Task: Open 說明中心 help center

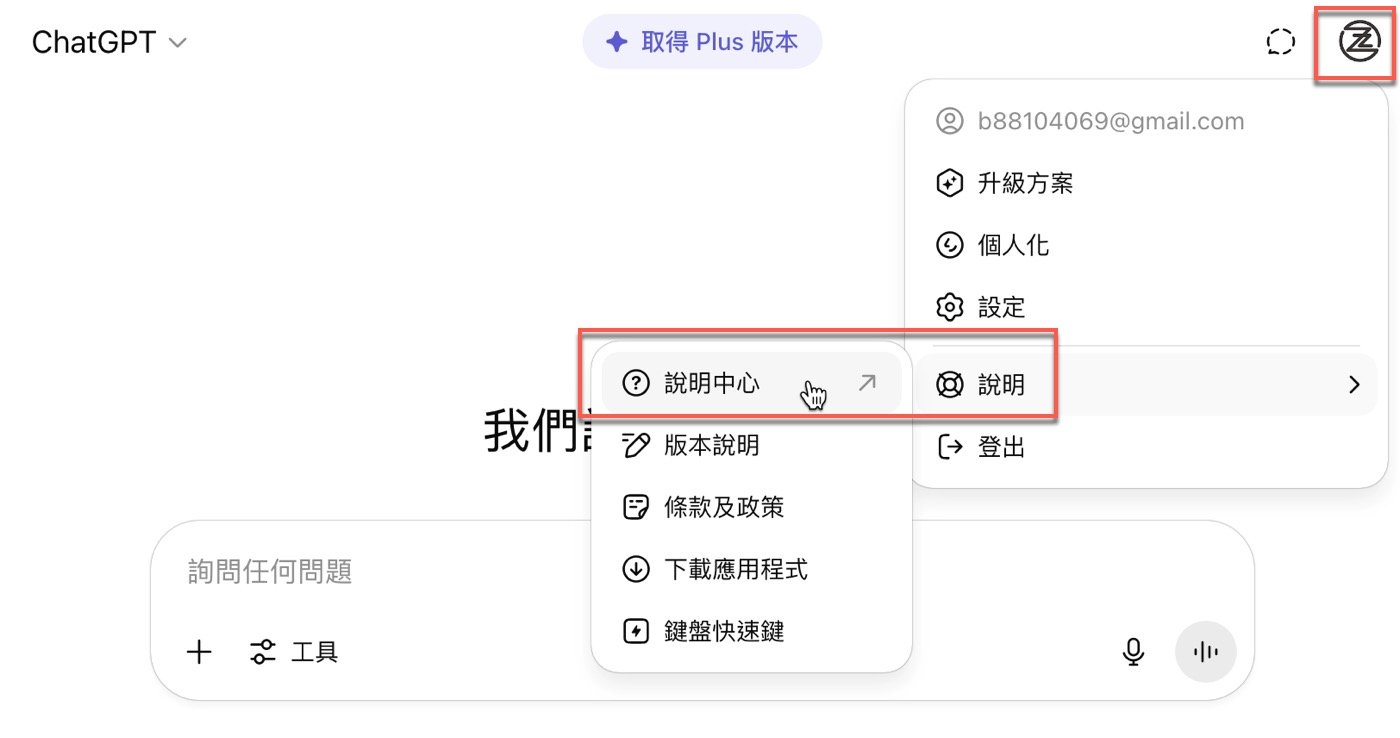Action: [x=711, y=383]
